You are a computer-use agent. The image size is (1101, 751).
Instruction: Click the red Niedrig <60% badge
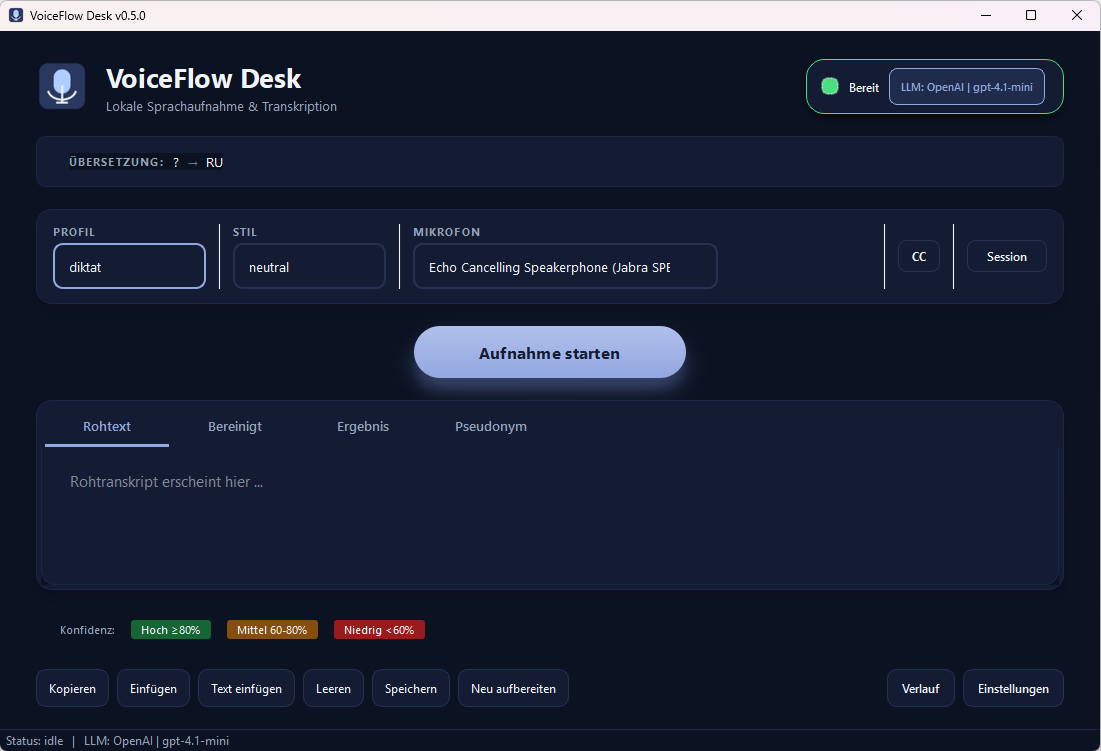379,630
